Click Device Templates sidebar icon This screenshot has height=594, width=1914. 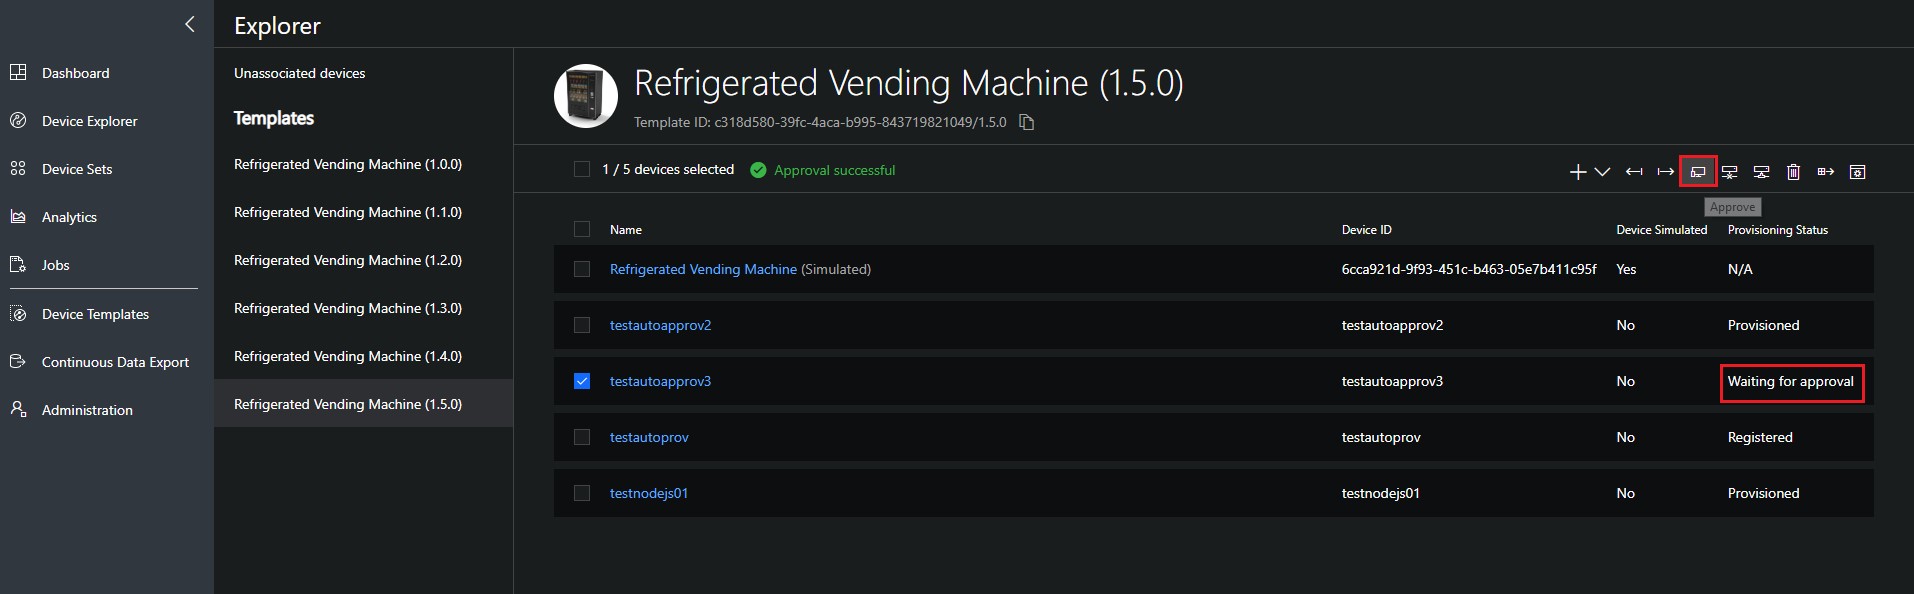18,313
